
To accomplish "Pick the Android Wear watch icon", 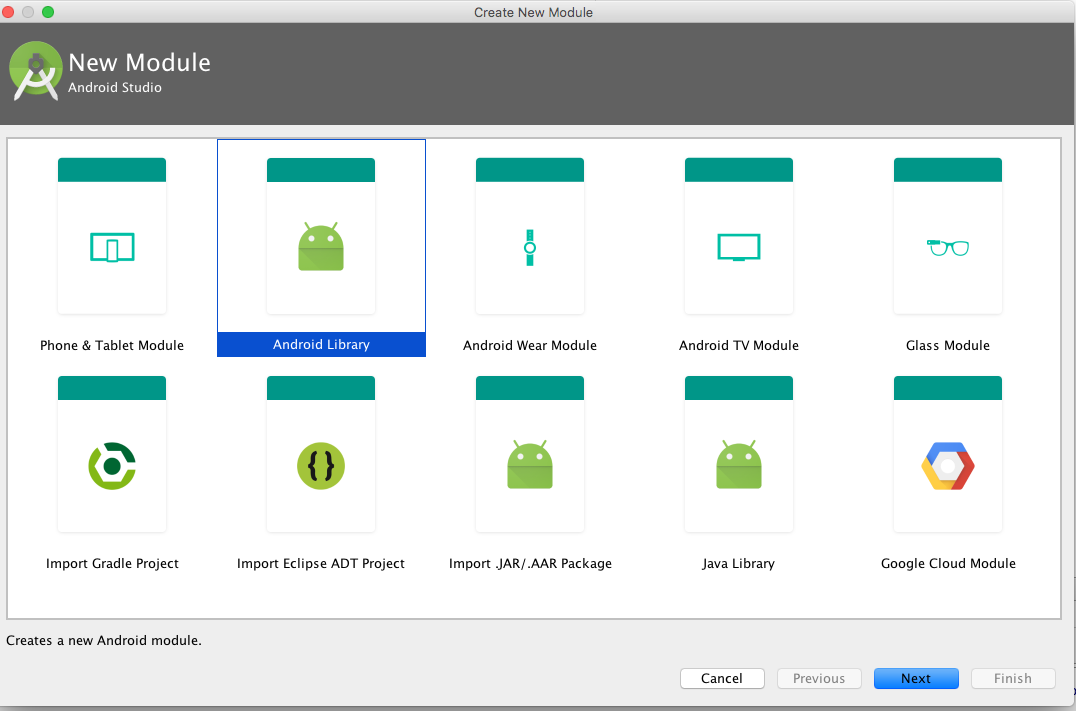I will pos(530,248).
